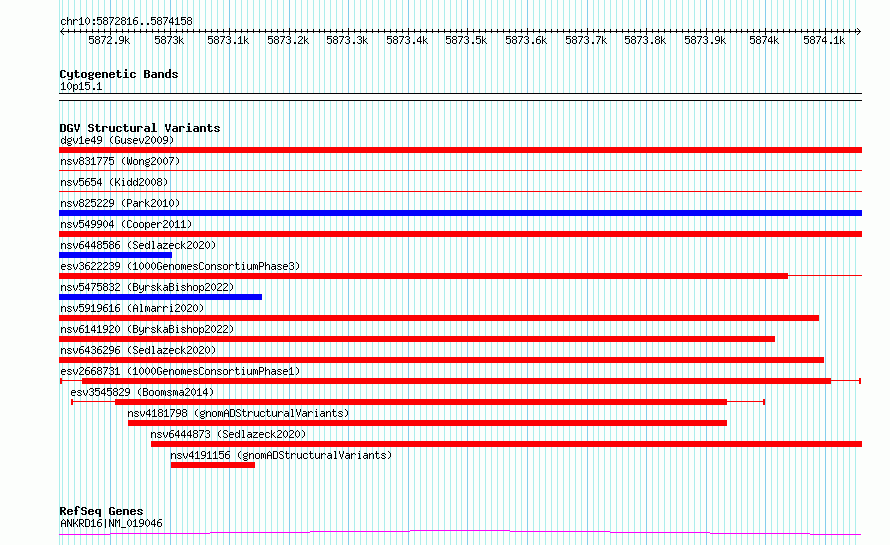Image resolution: width=890 pixels, height=545 pixels.
Task: Click the chr10:5872816..5874158 coordinate text
Action: pos(126,22)
